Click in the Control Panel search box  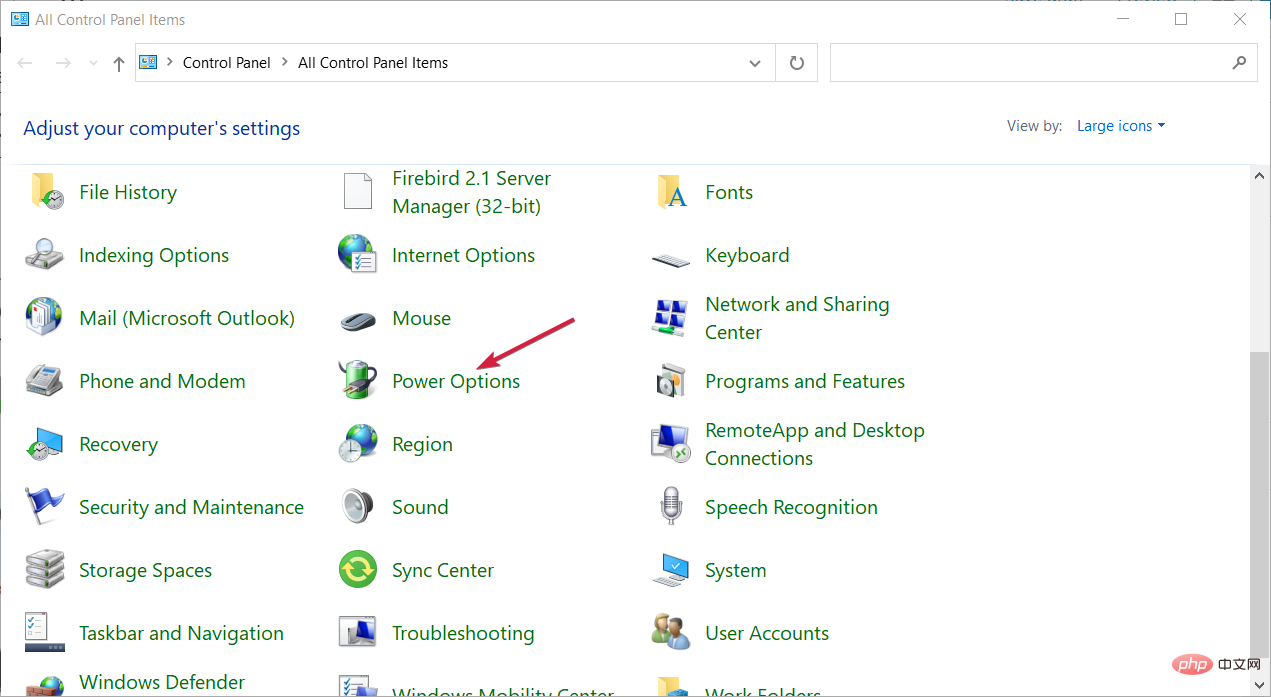[x=1030, y=63]
